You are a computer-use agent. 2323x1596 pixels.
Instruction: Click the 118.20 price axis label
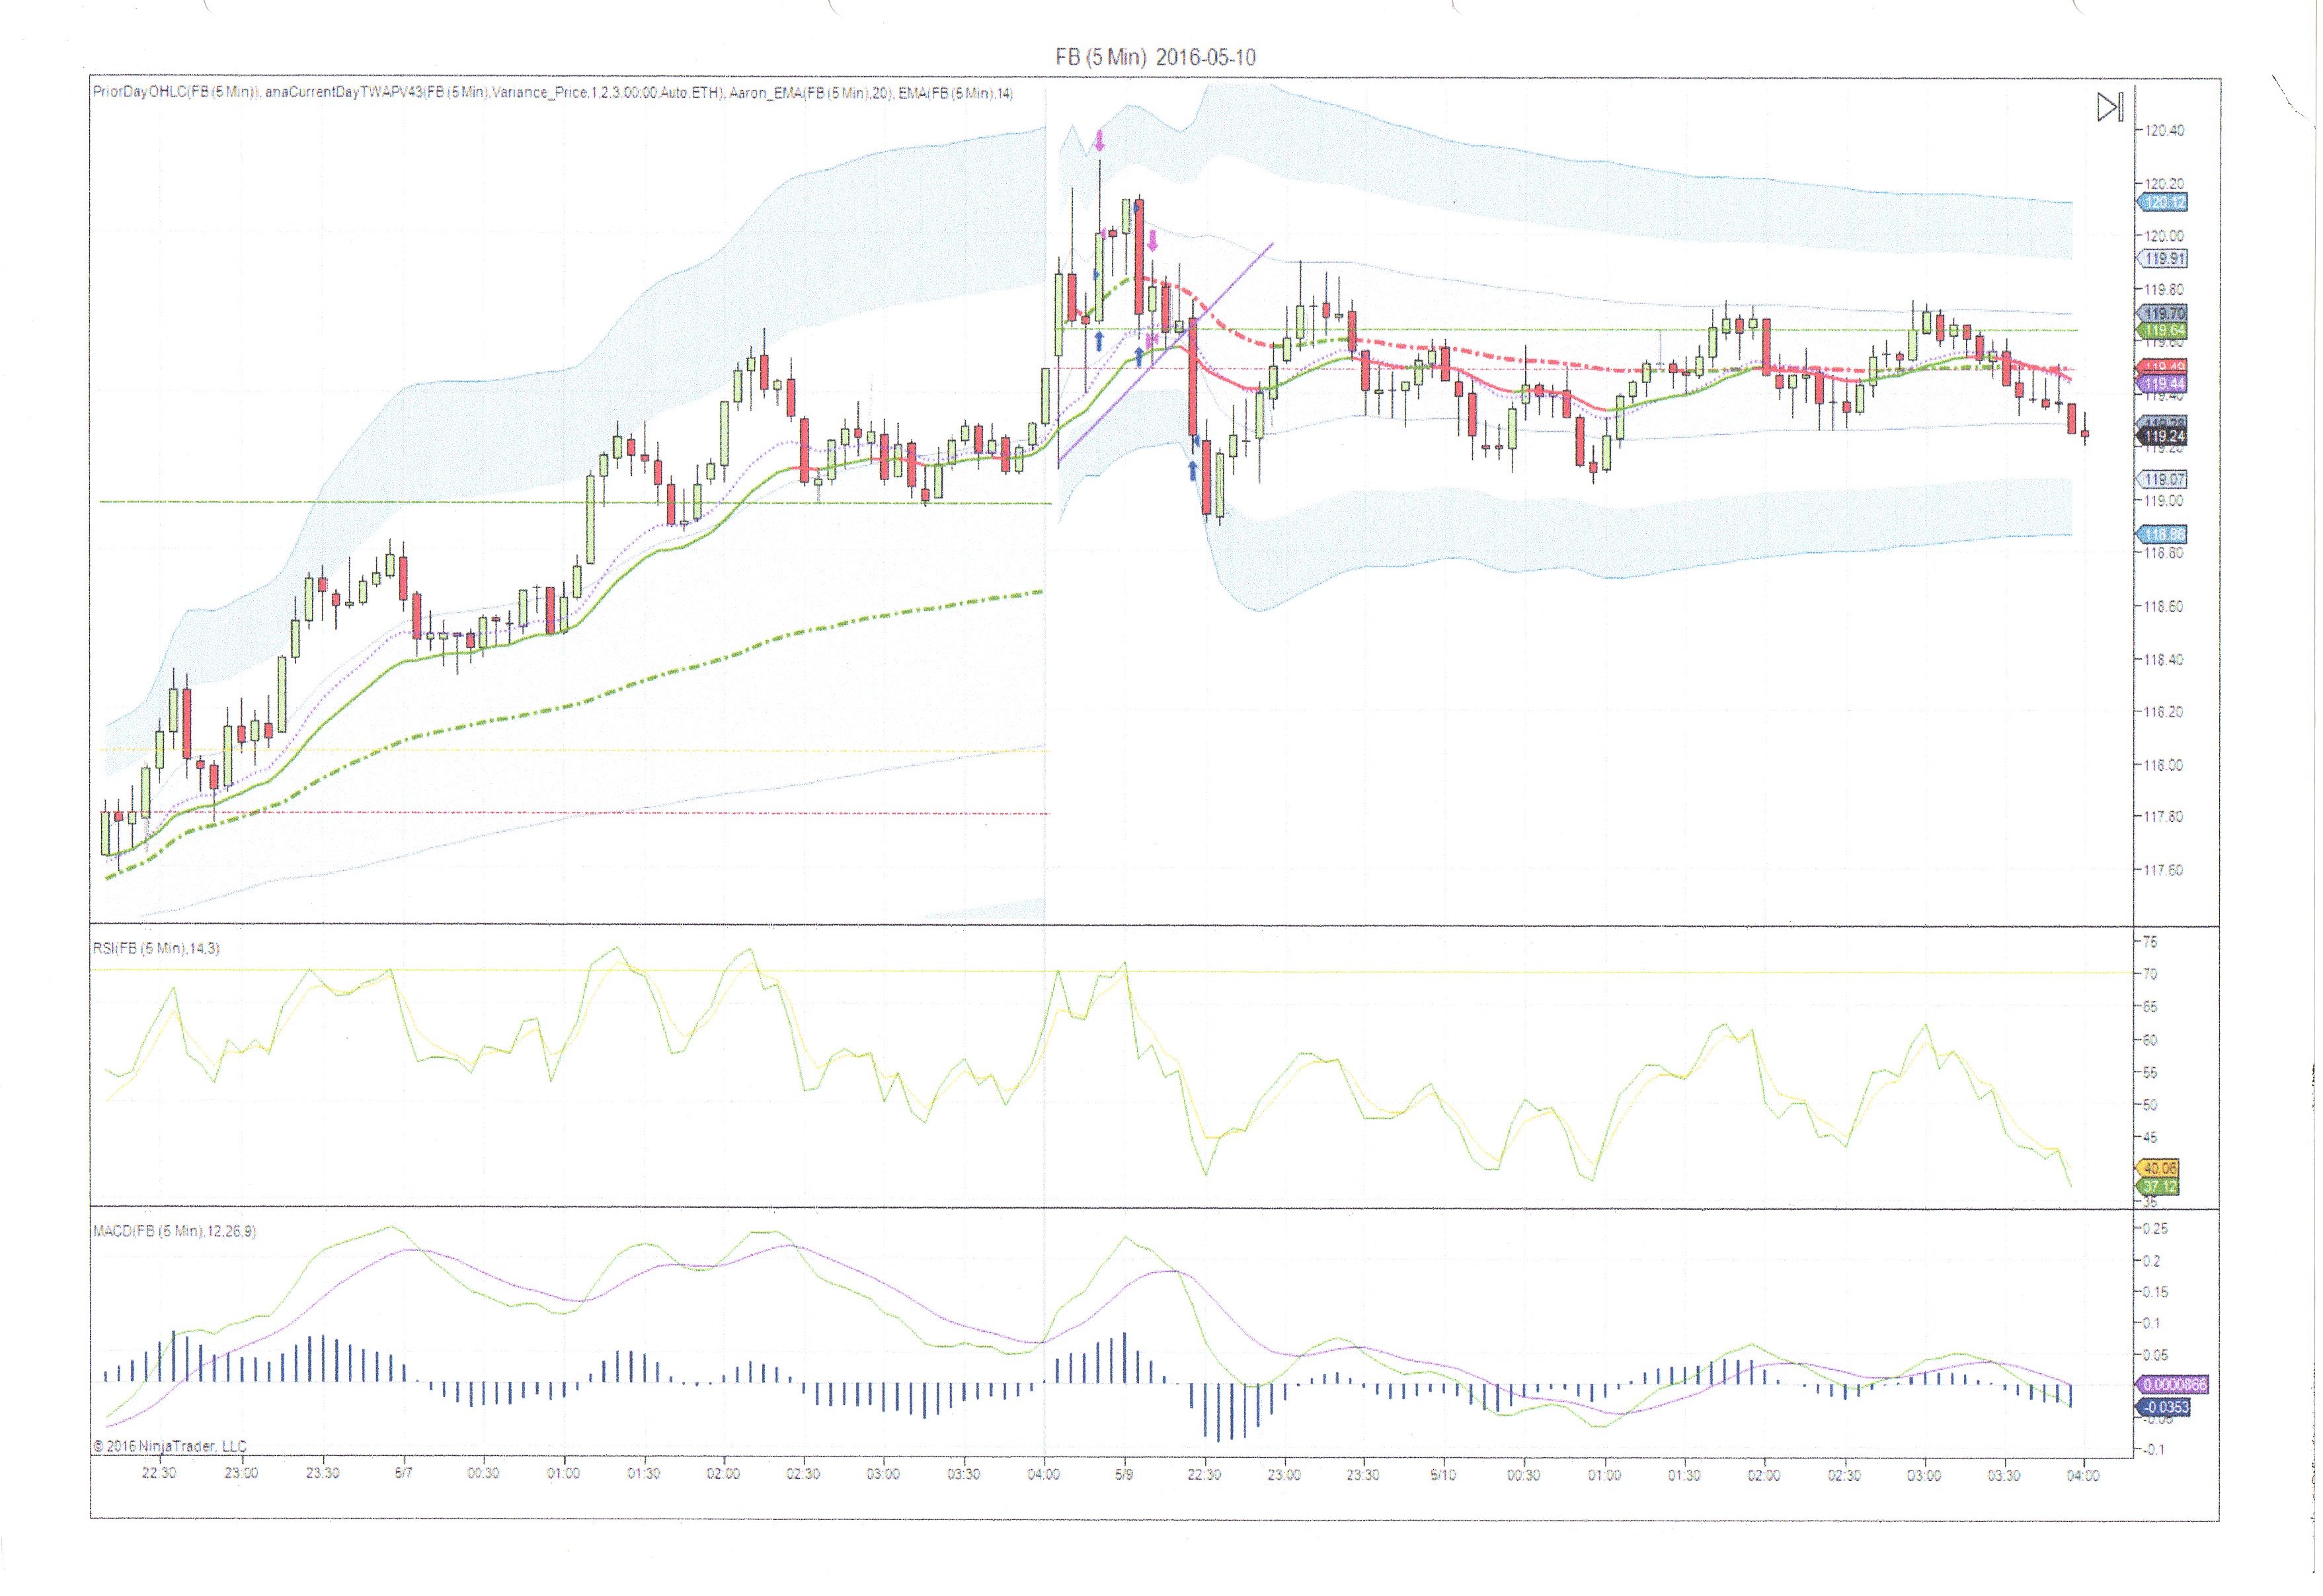[x=2164, y=713]
